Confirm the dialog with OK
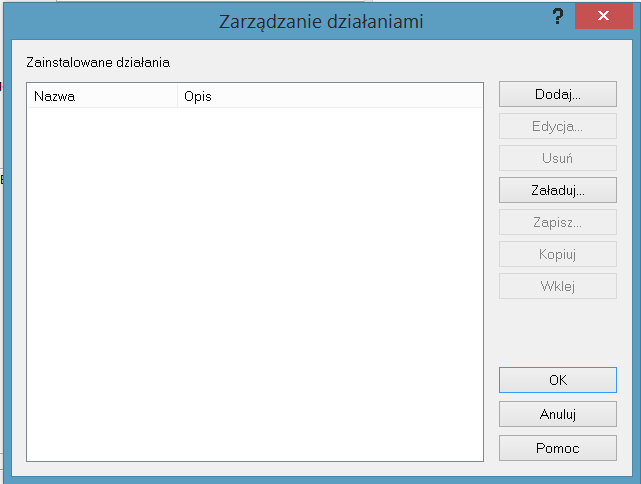 tap(557, 381)
